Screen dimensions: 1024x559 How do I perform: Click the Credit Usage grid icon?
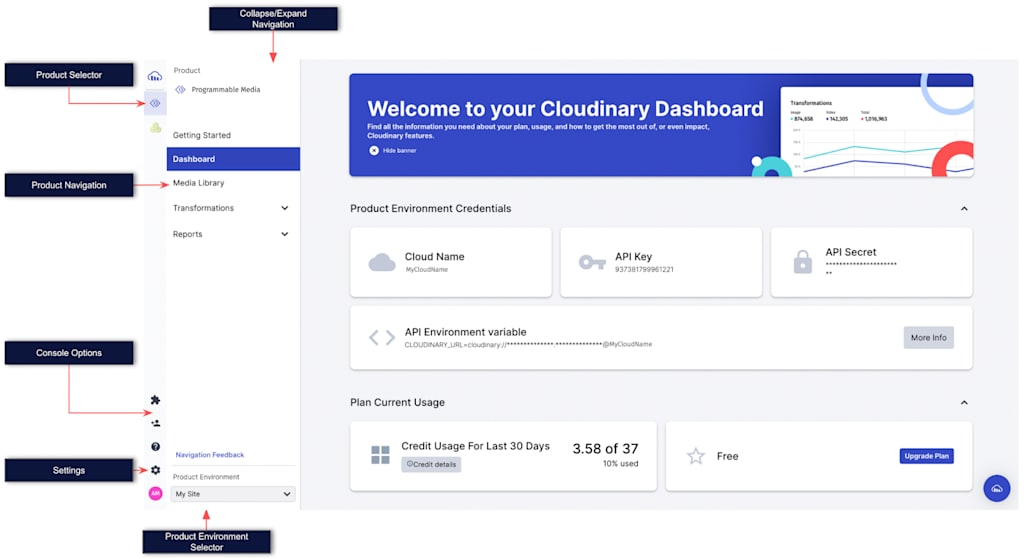click(380, 455)
